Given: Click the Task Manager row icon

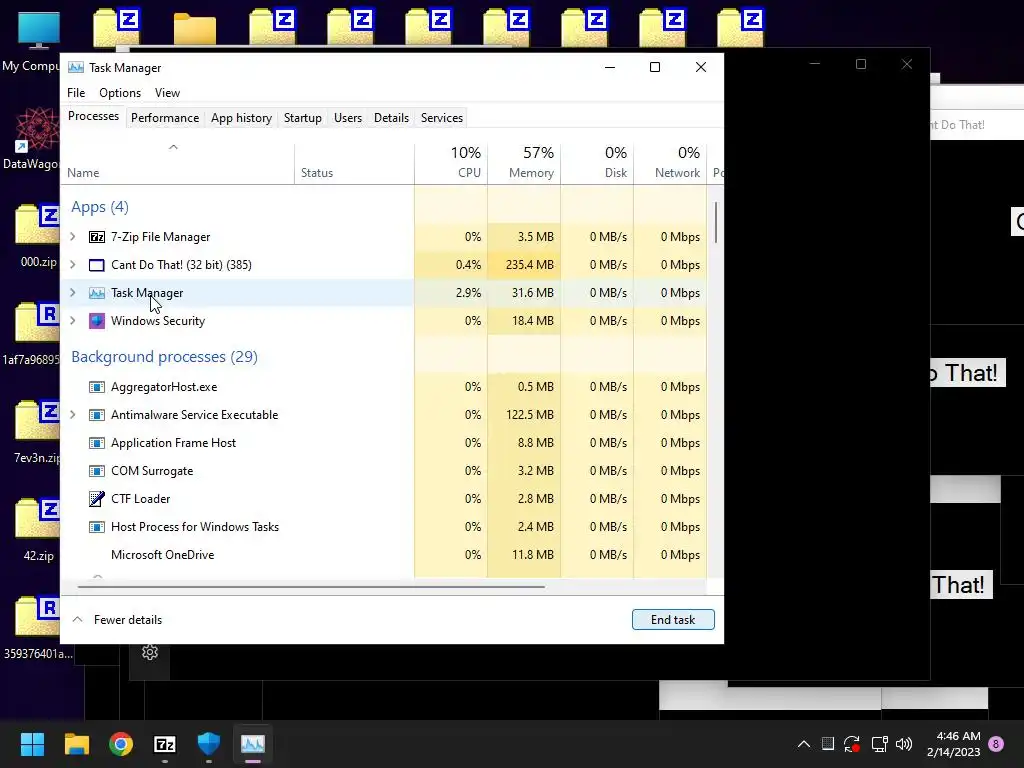Looking at the screenshot, I should coord(97,293).
